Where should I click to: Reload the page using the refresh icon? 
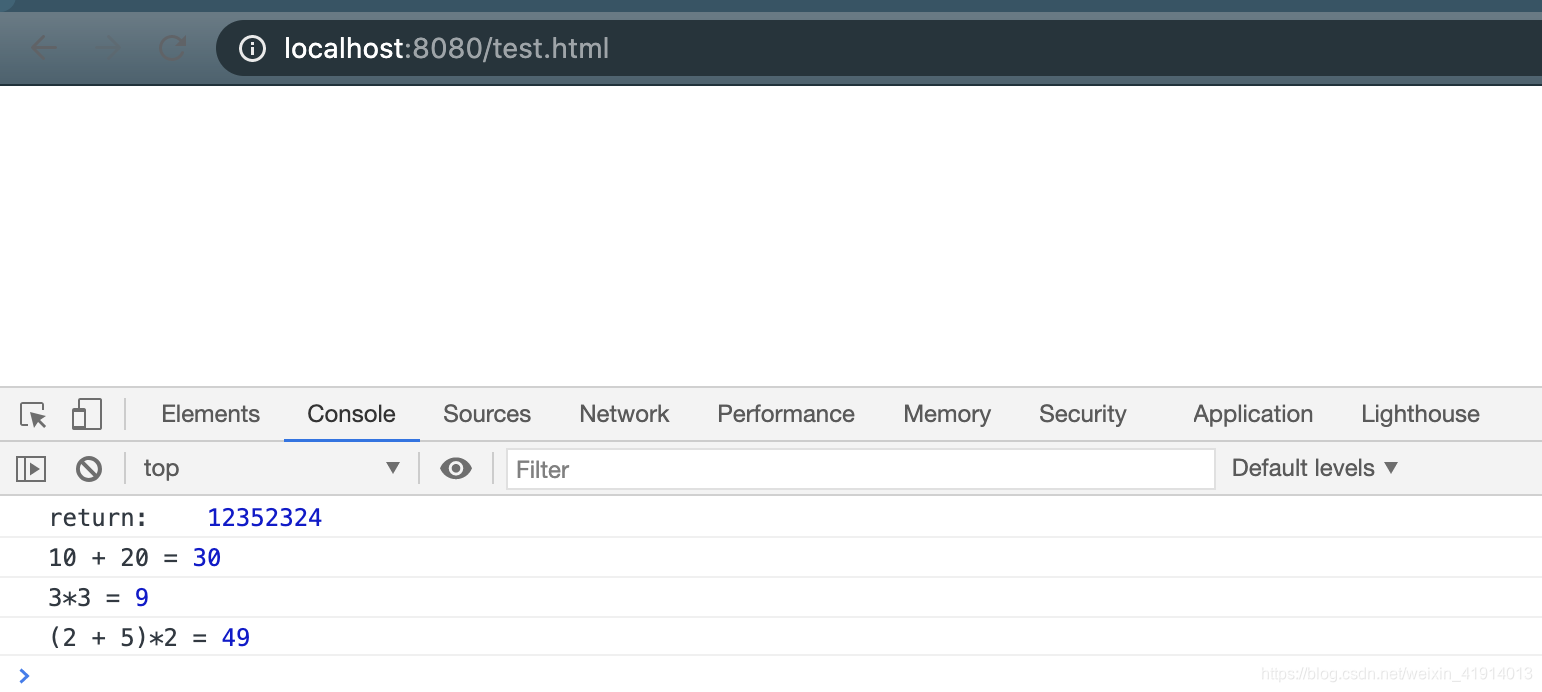(173, 48)
